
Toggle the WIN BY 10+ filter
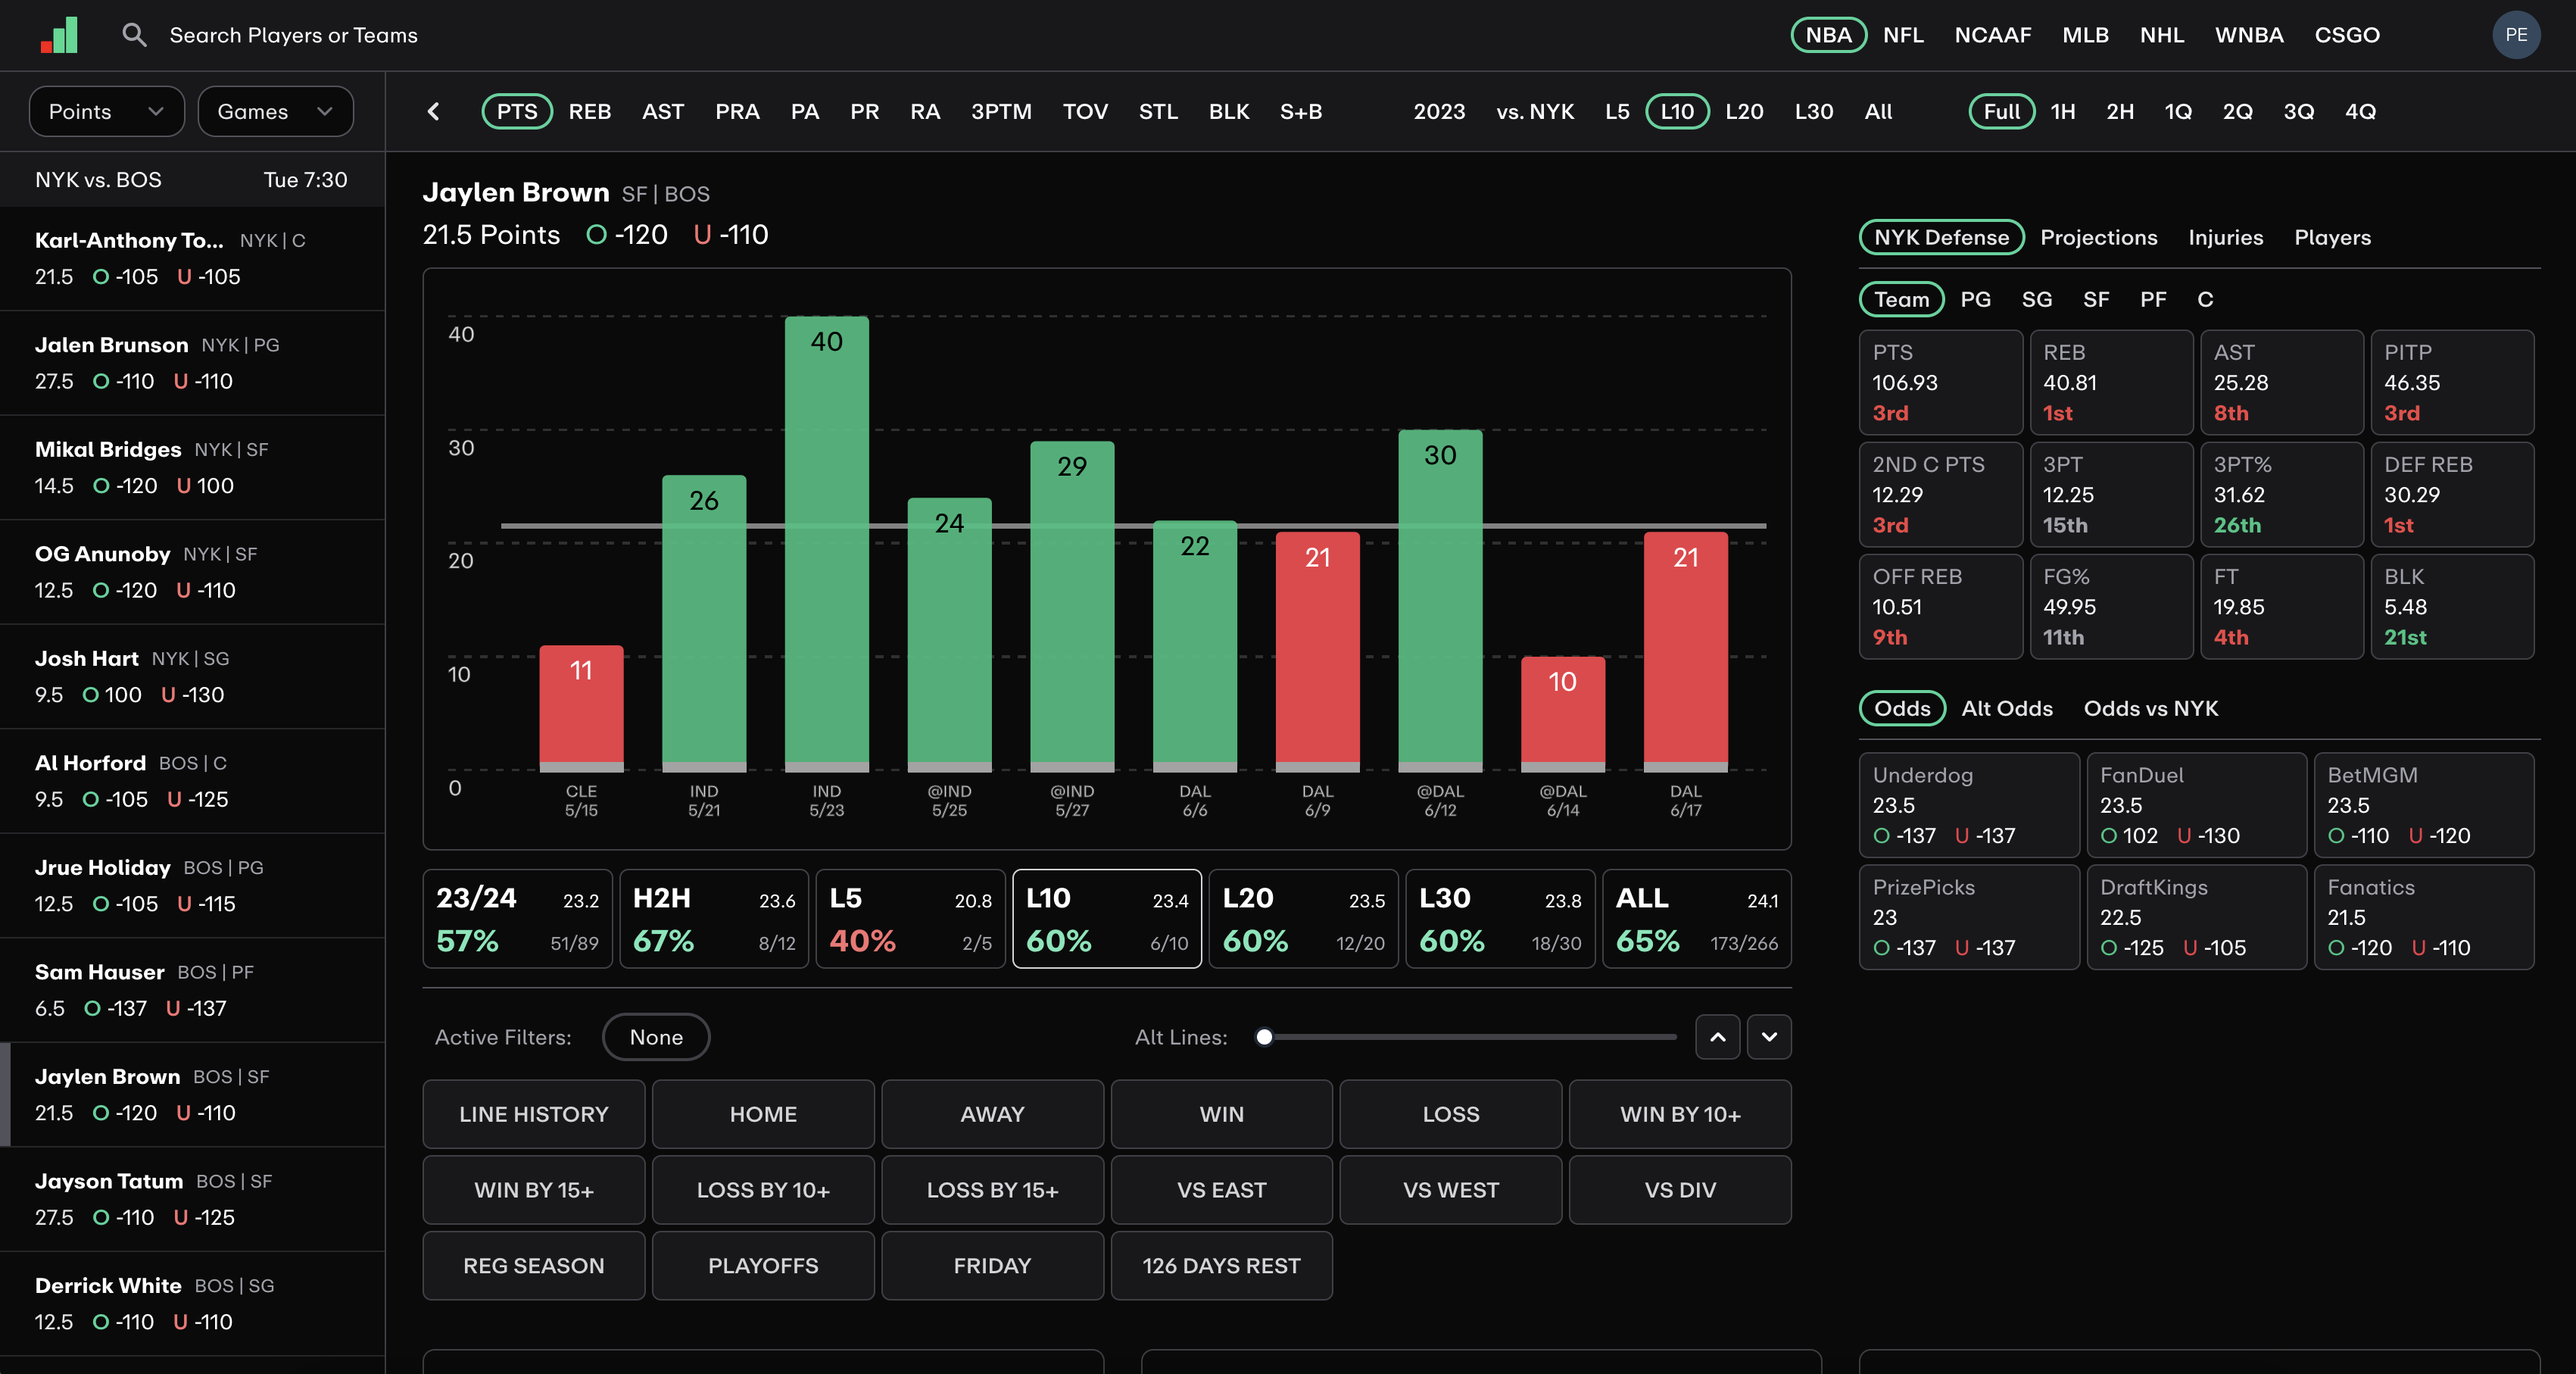pos(1679,1114)
